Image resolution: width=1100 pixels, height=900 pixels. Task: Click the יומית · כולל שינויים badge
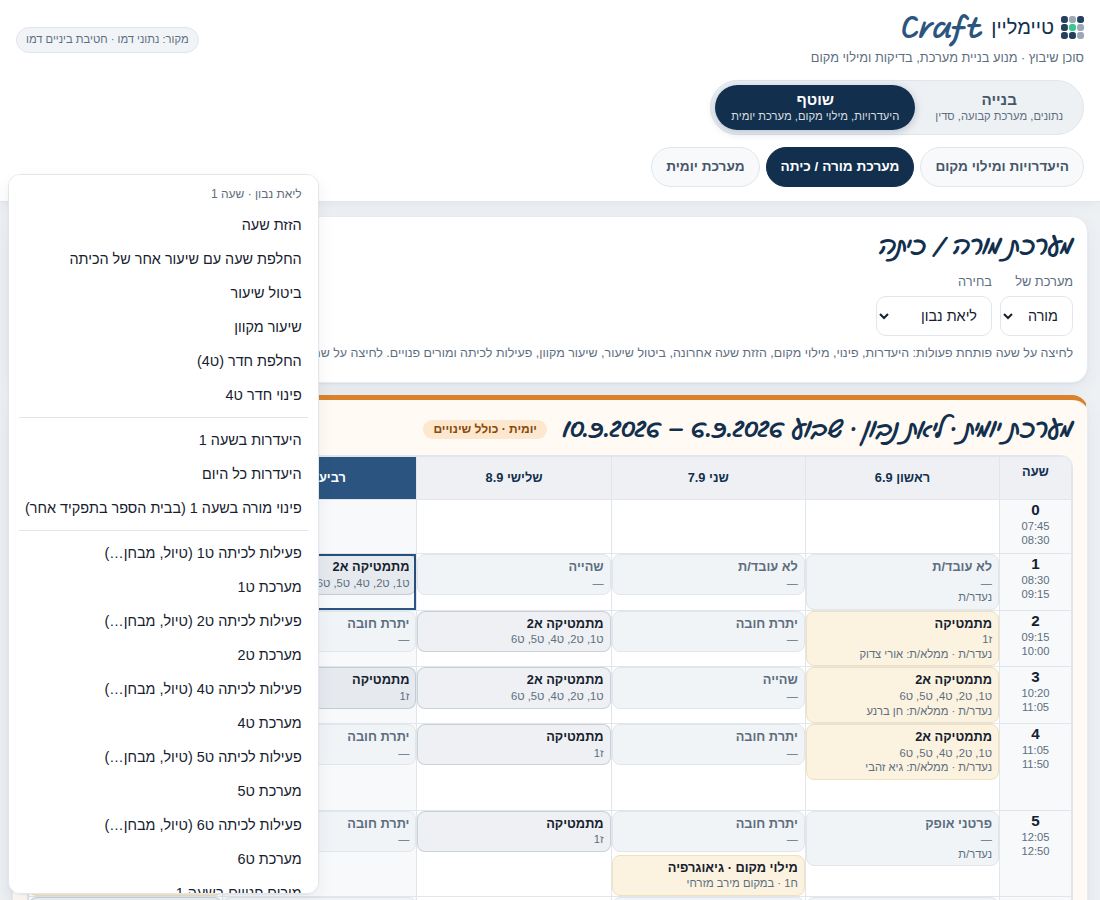[485, 429]
